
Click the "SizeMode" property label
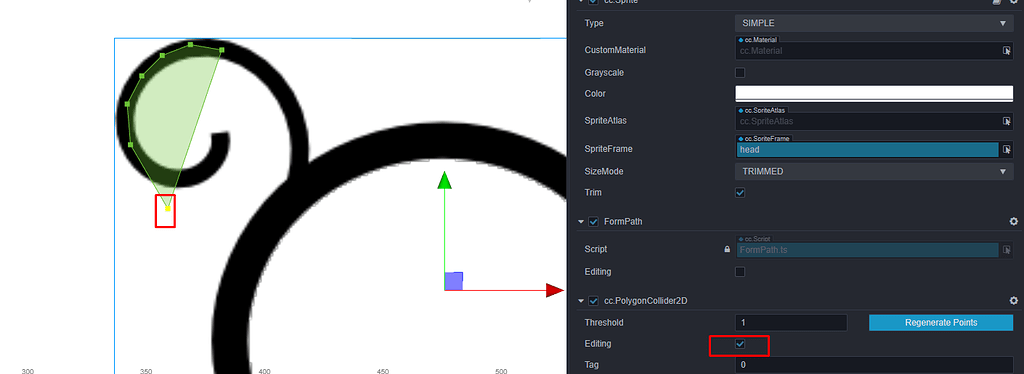(604, 172)
